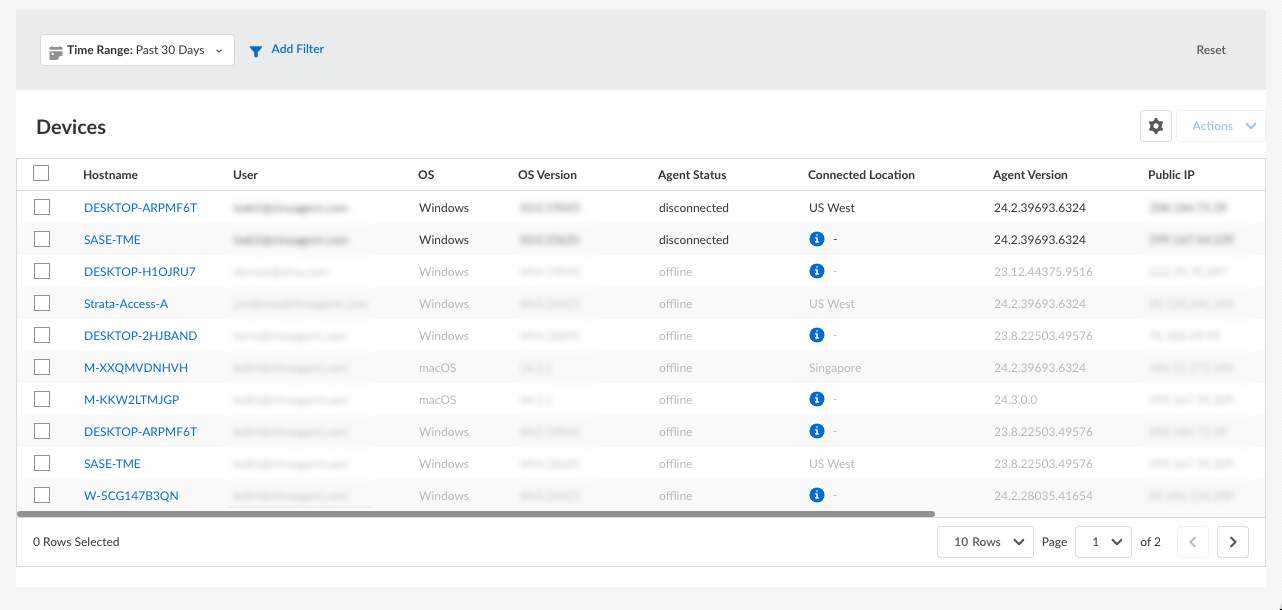1282x610 pixels.
Task: Select checkbox for M-XXQMVDNHVH device
Action: pyautogui.click(x=41, y=368)
